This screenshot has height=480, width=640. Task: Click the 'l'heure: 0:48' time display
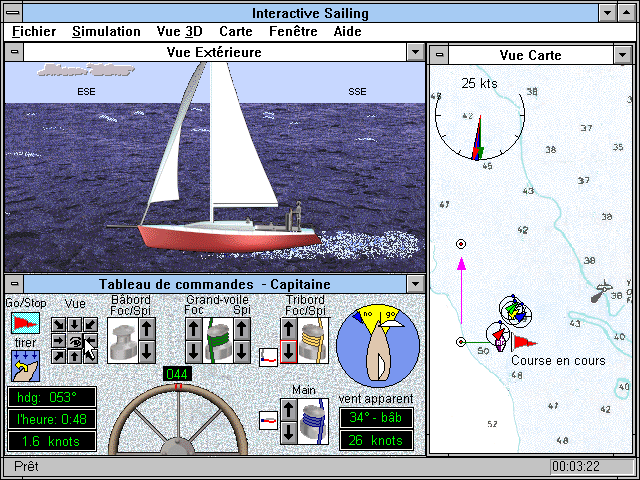pos(51,419)
